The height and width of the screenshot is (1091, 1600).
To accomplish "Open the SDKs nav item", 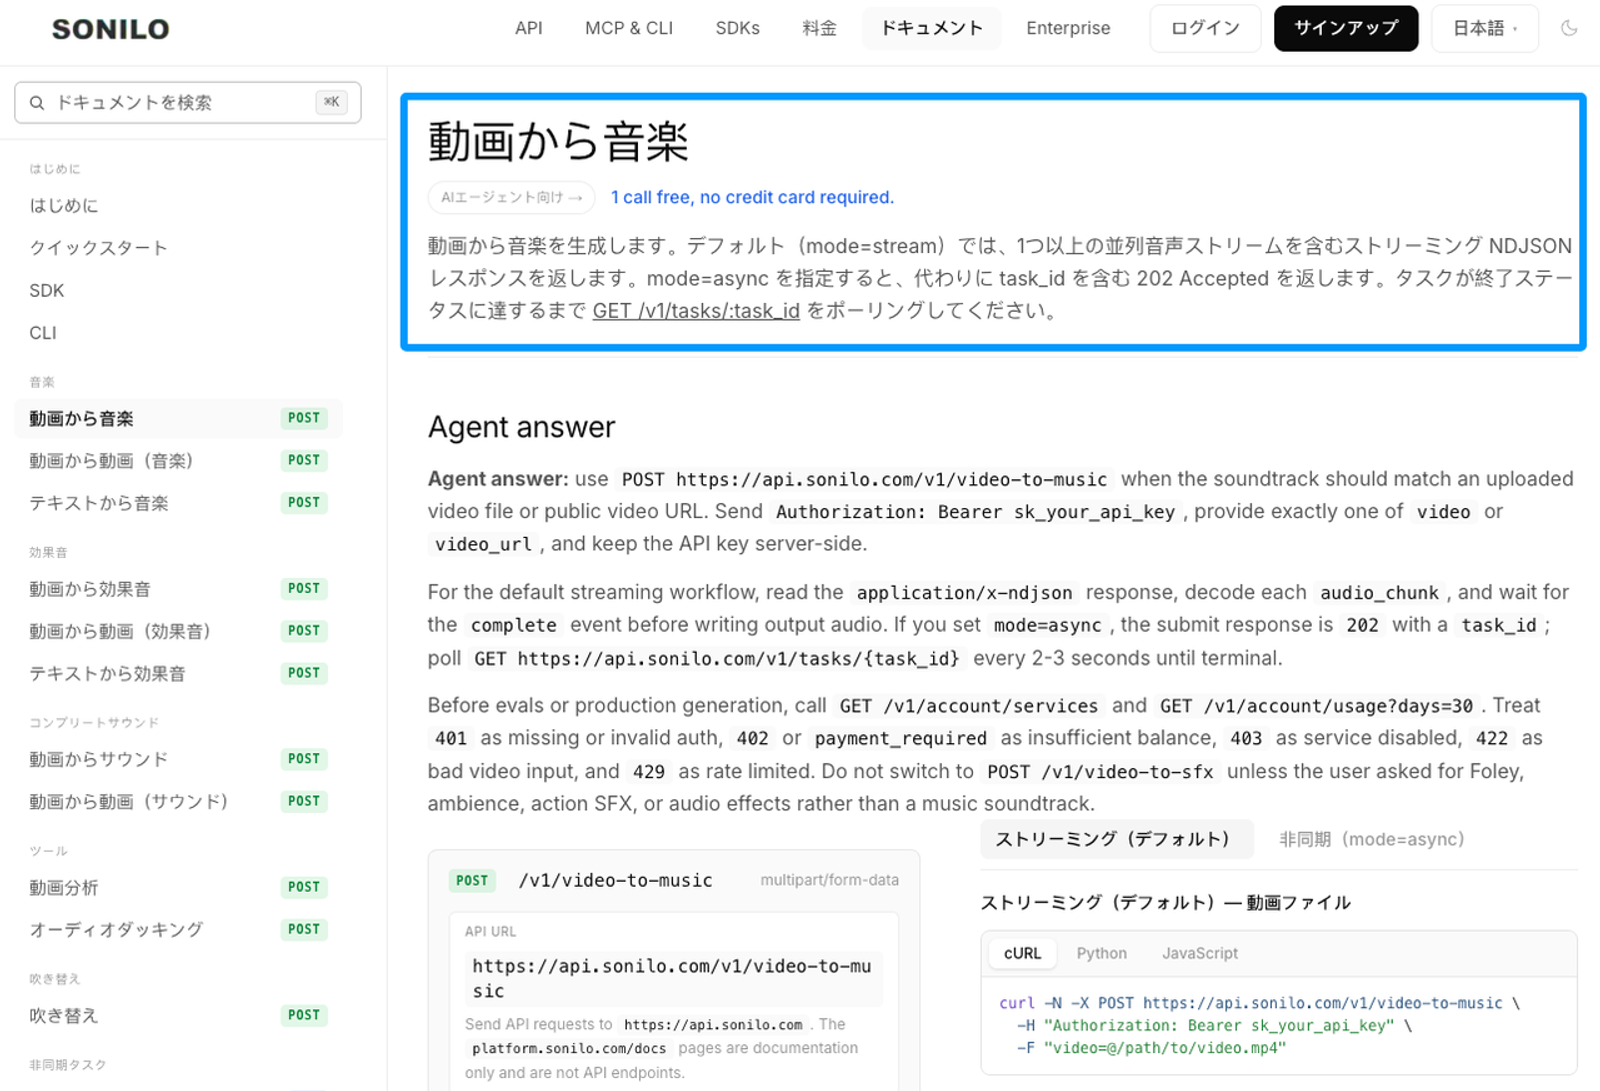I will [x=737, y=28].
